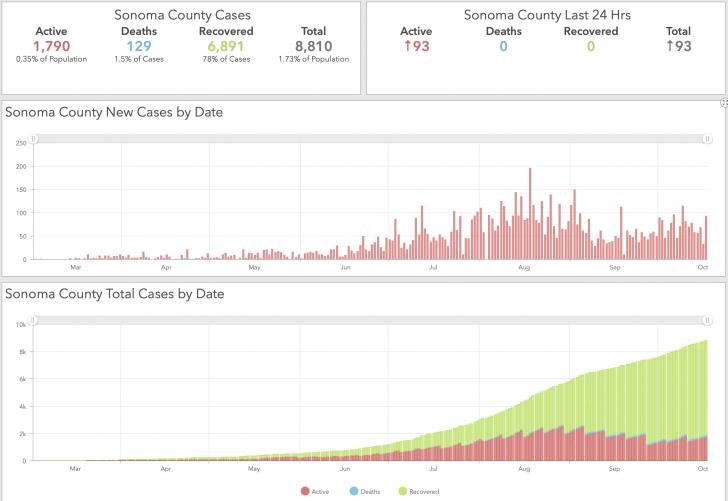Toggle the Recovered series in chart legend
Screen dimensions: 728x501
[x=418, y=491]
